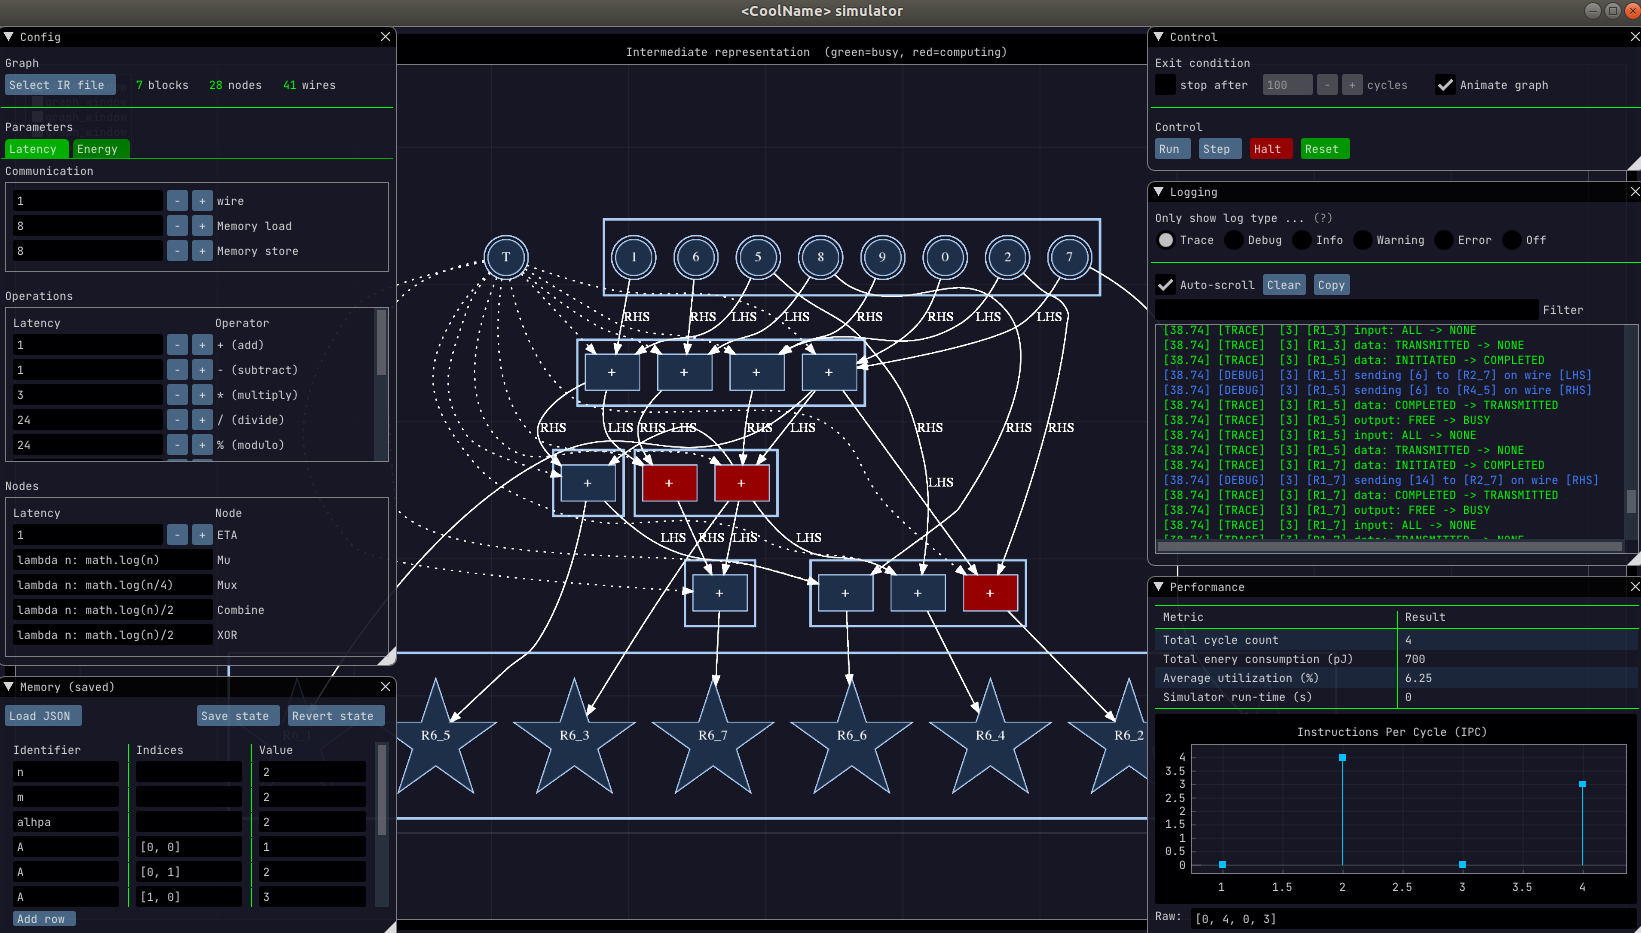The height and width of the screenshot is (933, 1641).
Task: Click the log Filter input field
Action: point(1346,310)
